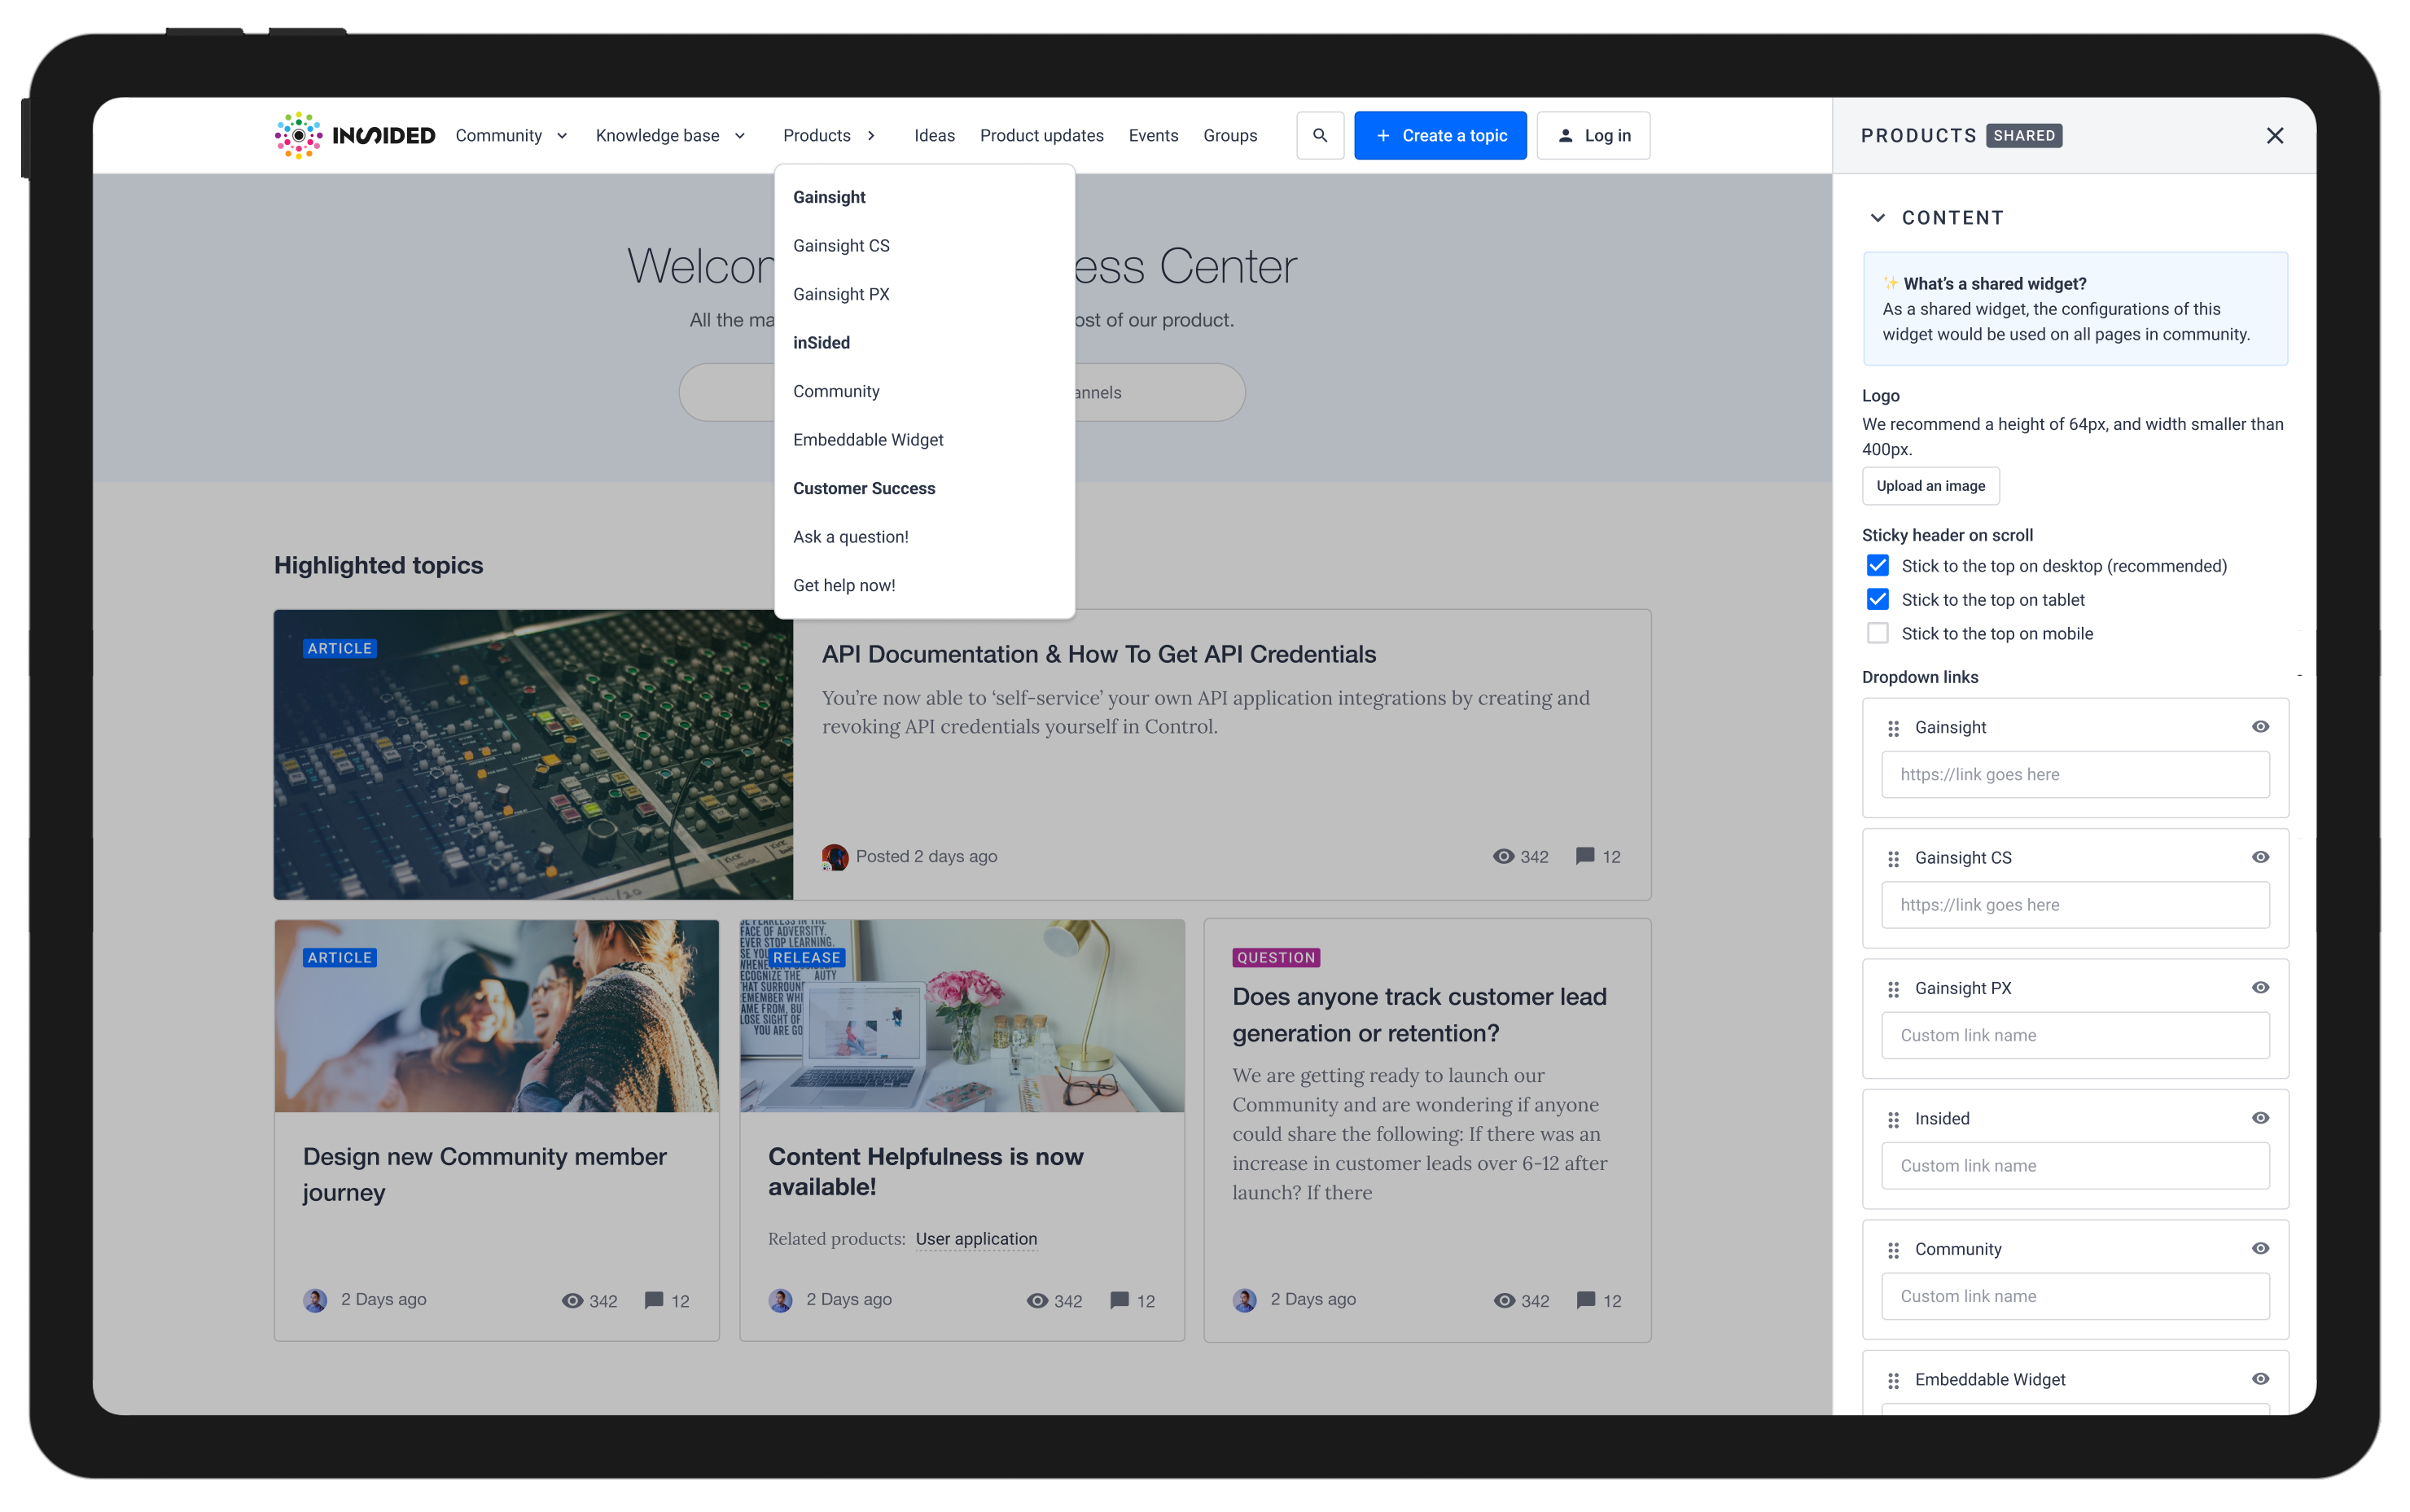2410x1512 pixels.
Task: Click the Gainsight heading in Products menu
Action: (x=829, y=197)
